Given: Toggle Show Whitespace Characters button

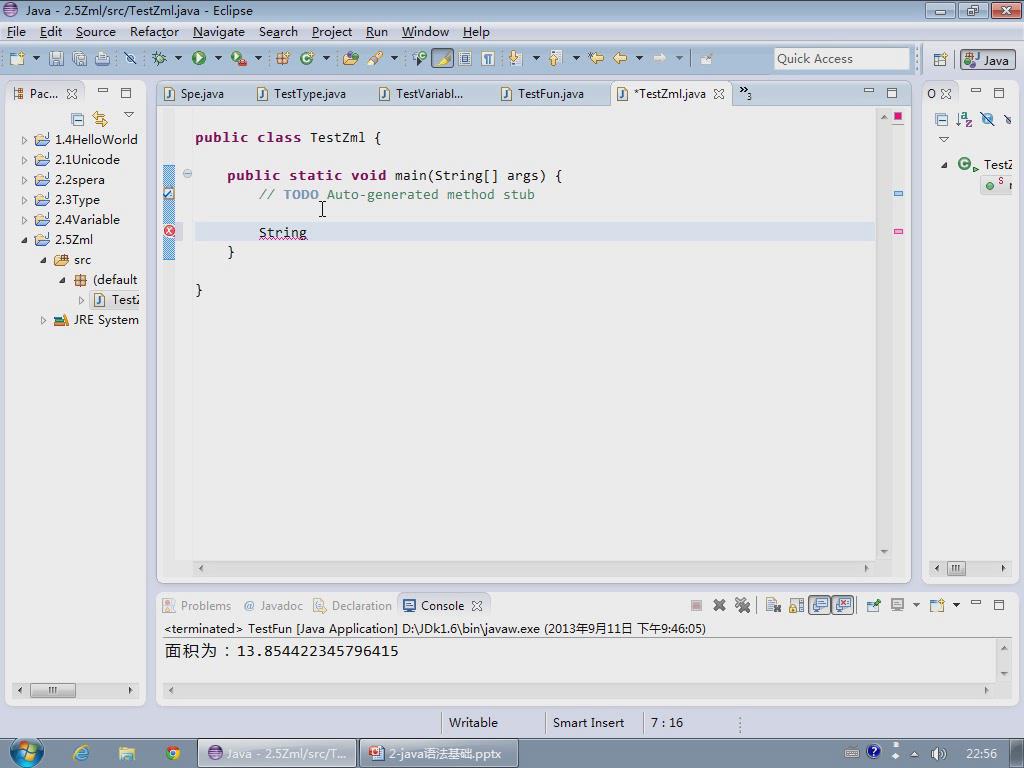Looking at the screenshot, I should click(488, 59).
